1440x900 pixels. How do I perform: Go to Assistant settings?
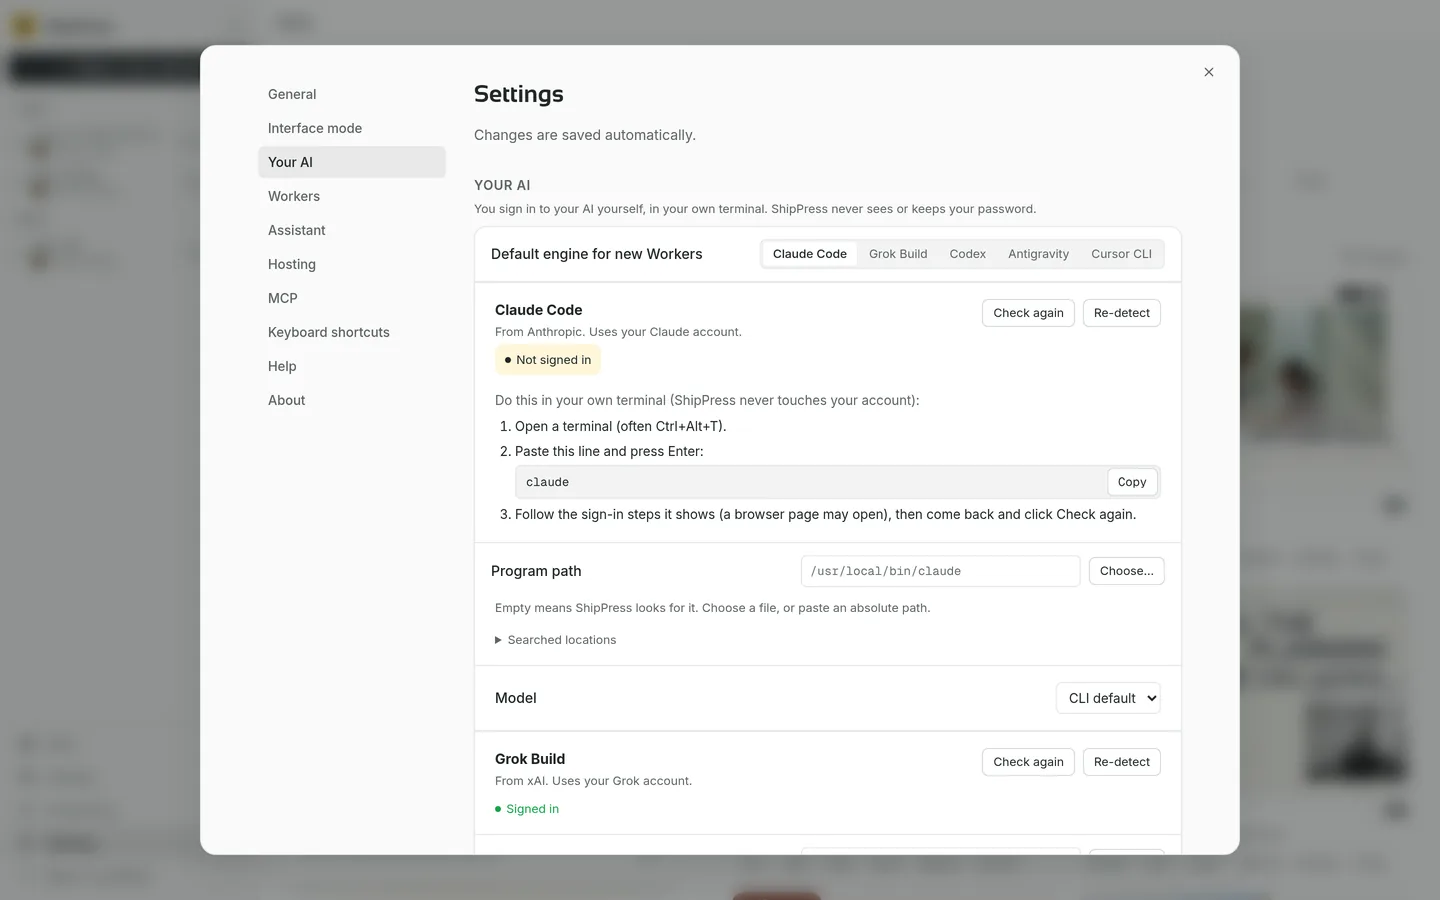click(x=352, y=230)
